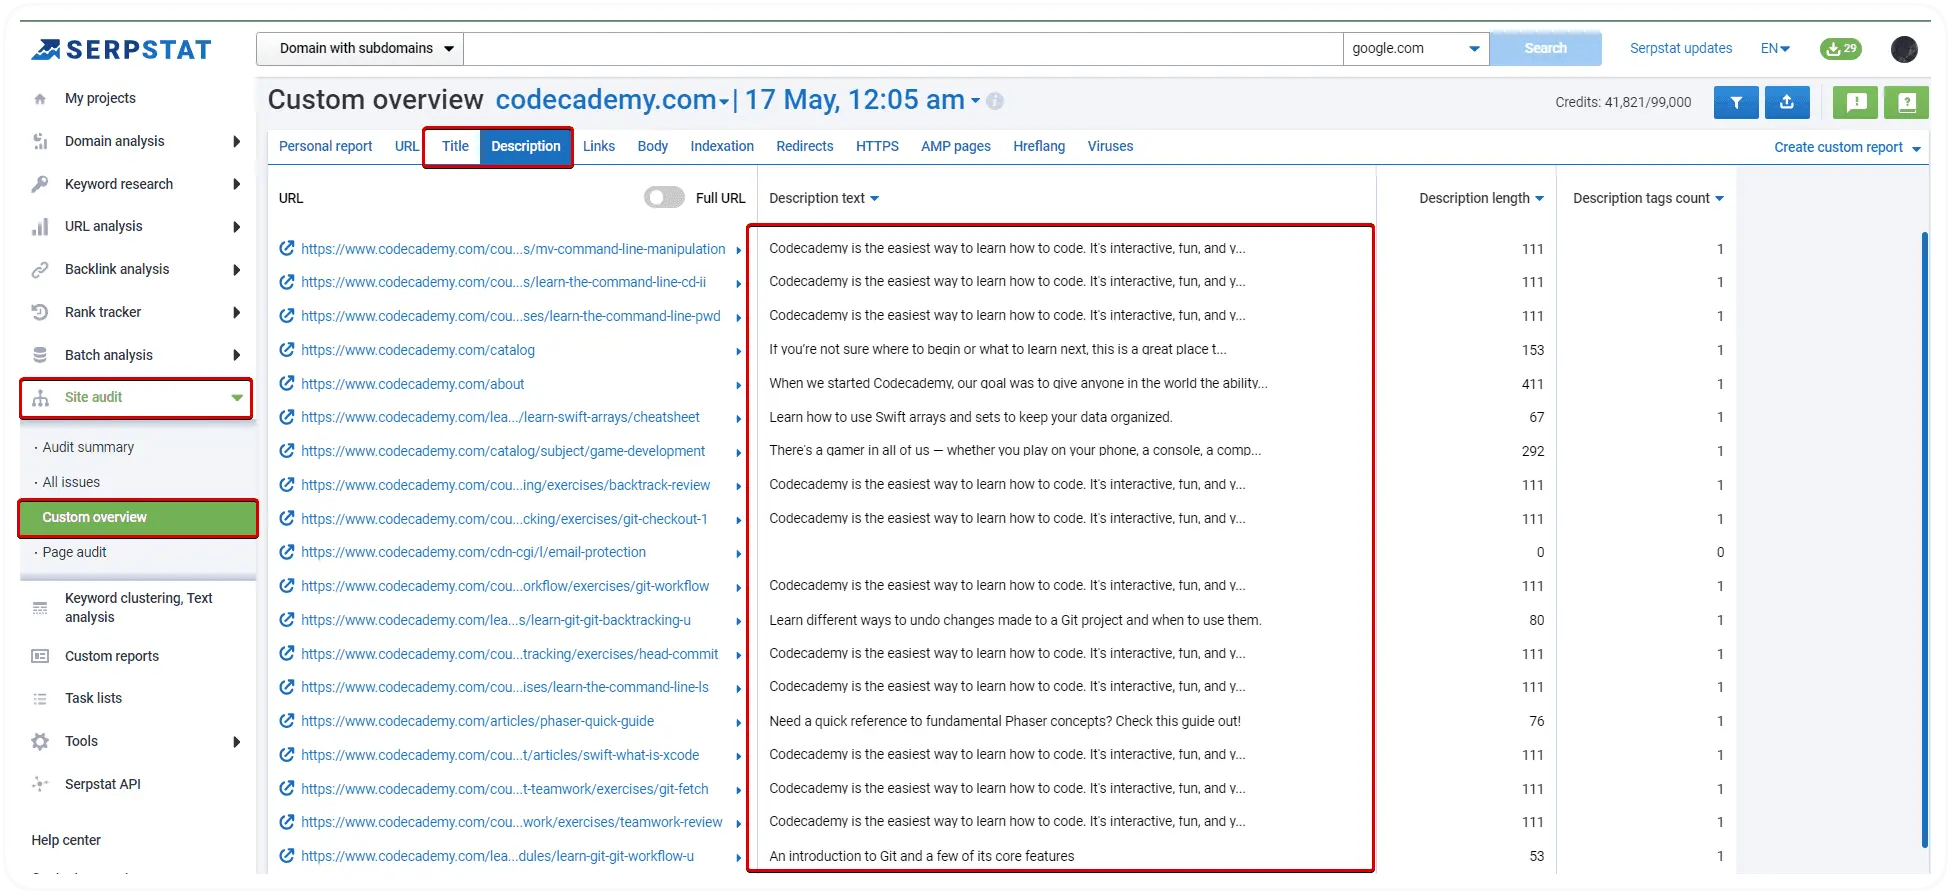Click the Search button

1545,49
